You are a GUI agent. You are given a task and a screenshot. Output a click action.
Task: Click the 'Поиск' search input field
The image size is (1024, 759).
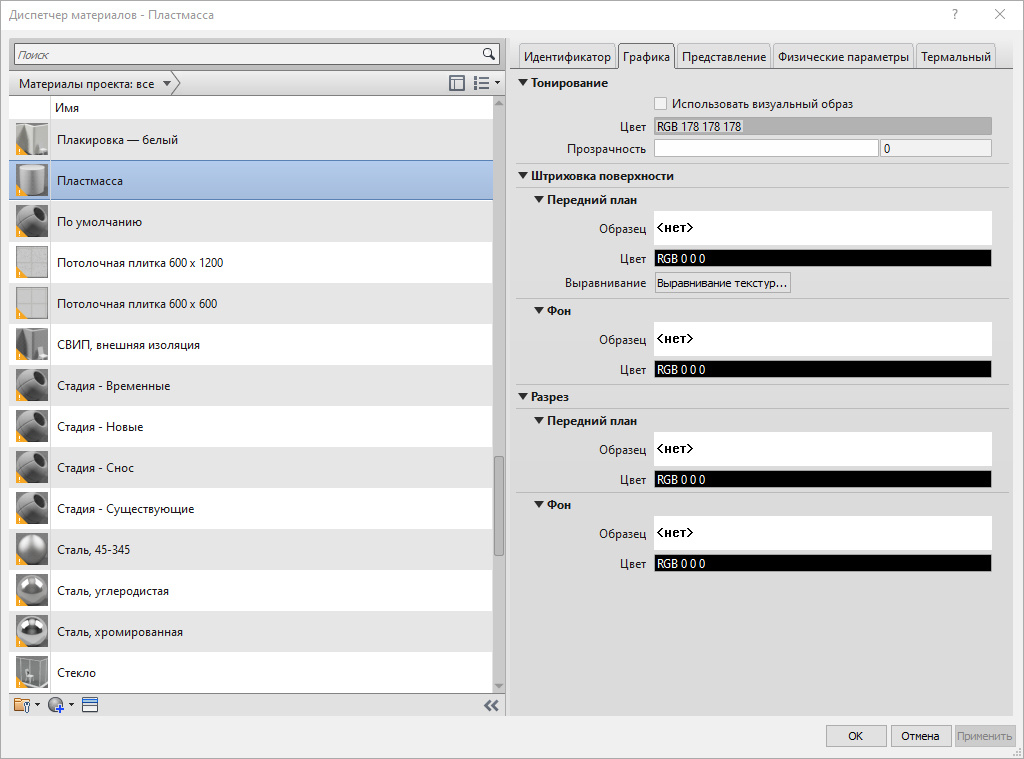(x=245, y=54)
